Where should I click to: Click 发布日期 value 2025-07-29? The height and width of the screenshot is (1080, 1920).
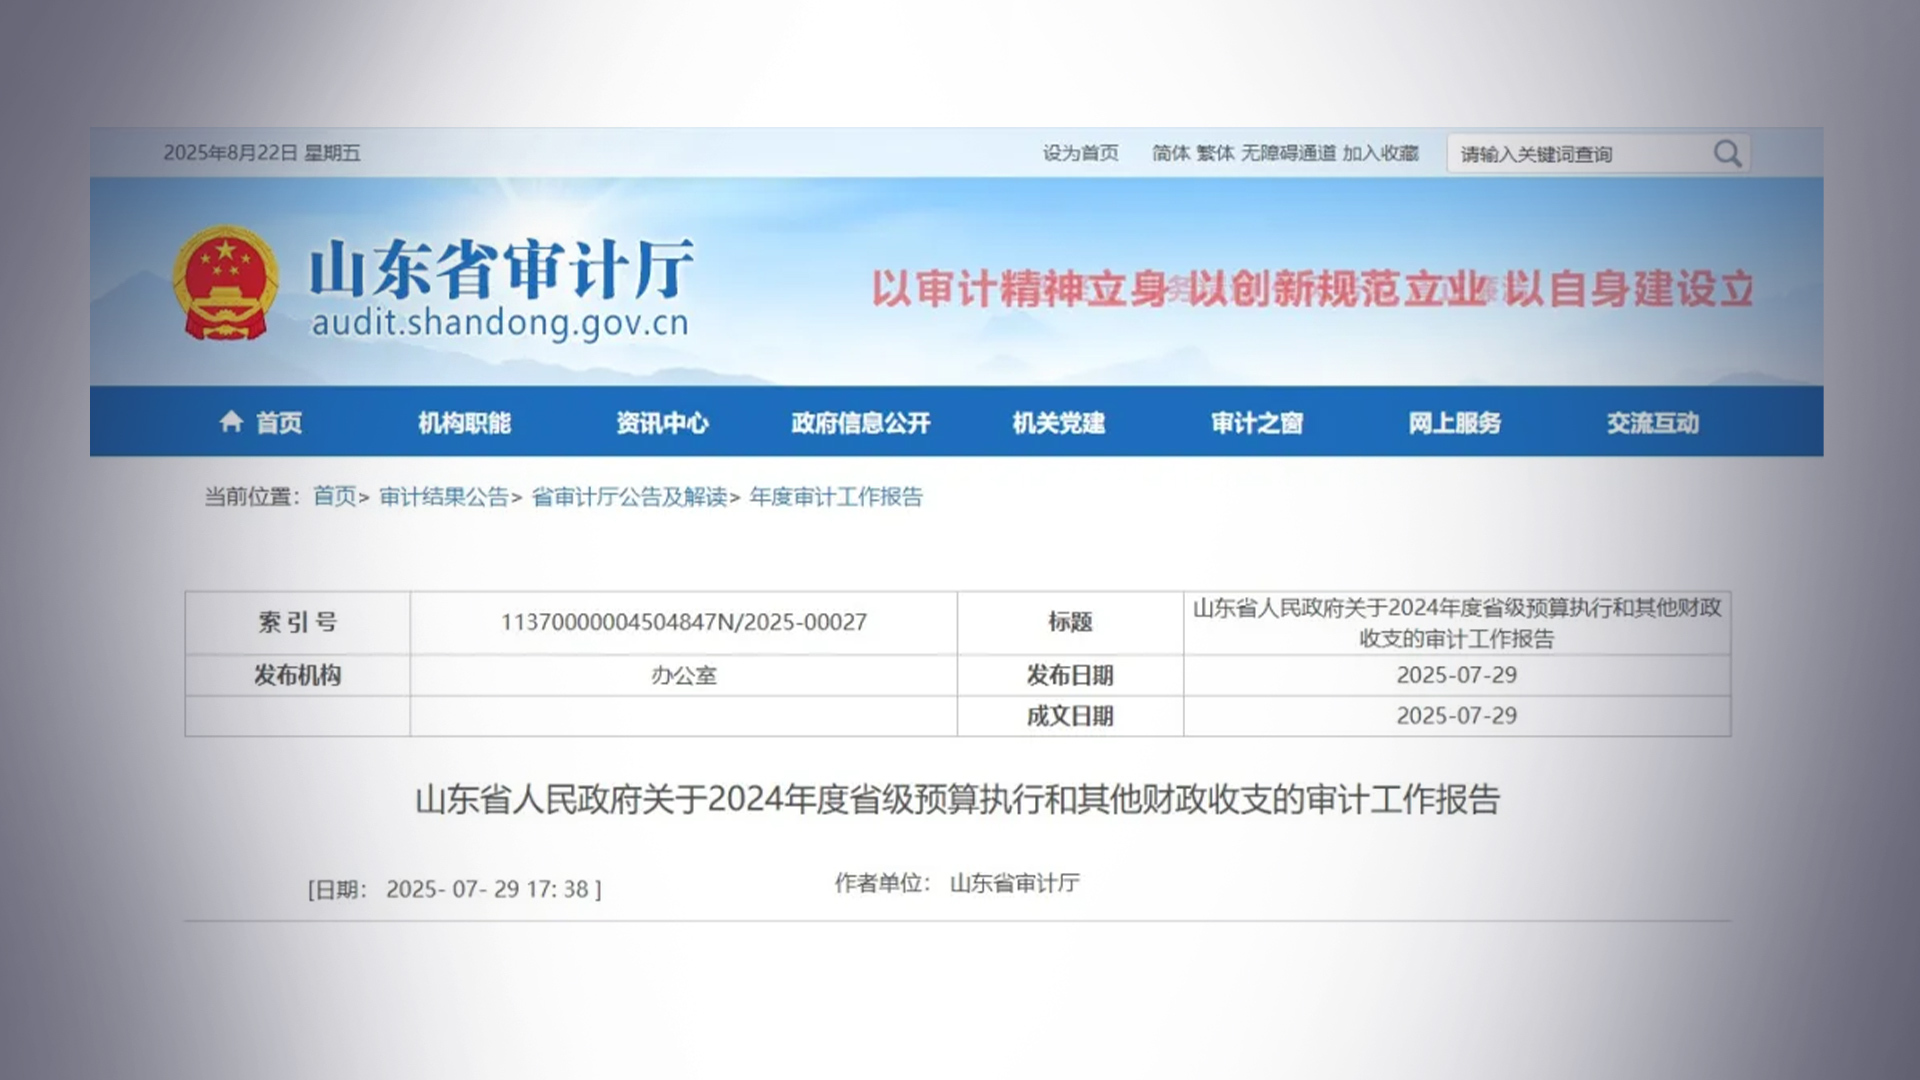pos(1456,675)
